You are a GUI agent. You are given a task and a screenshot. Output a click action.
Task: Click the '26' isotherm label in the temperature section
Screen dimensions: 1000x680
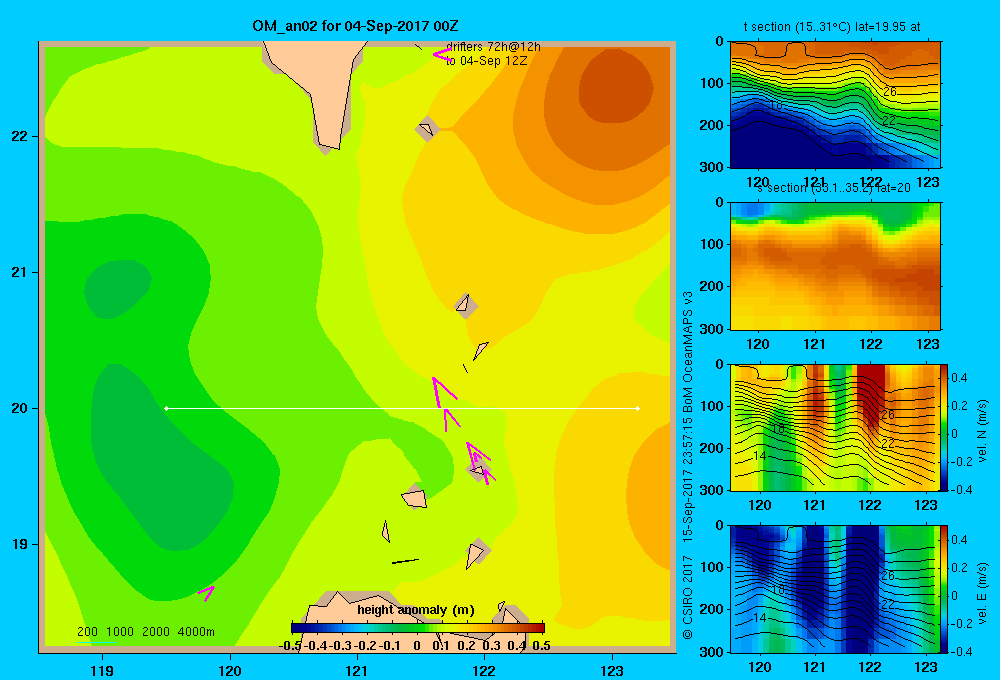point(890,92)
